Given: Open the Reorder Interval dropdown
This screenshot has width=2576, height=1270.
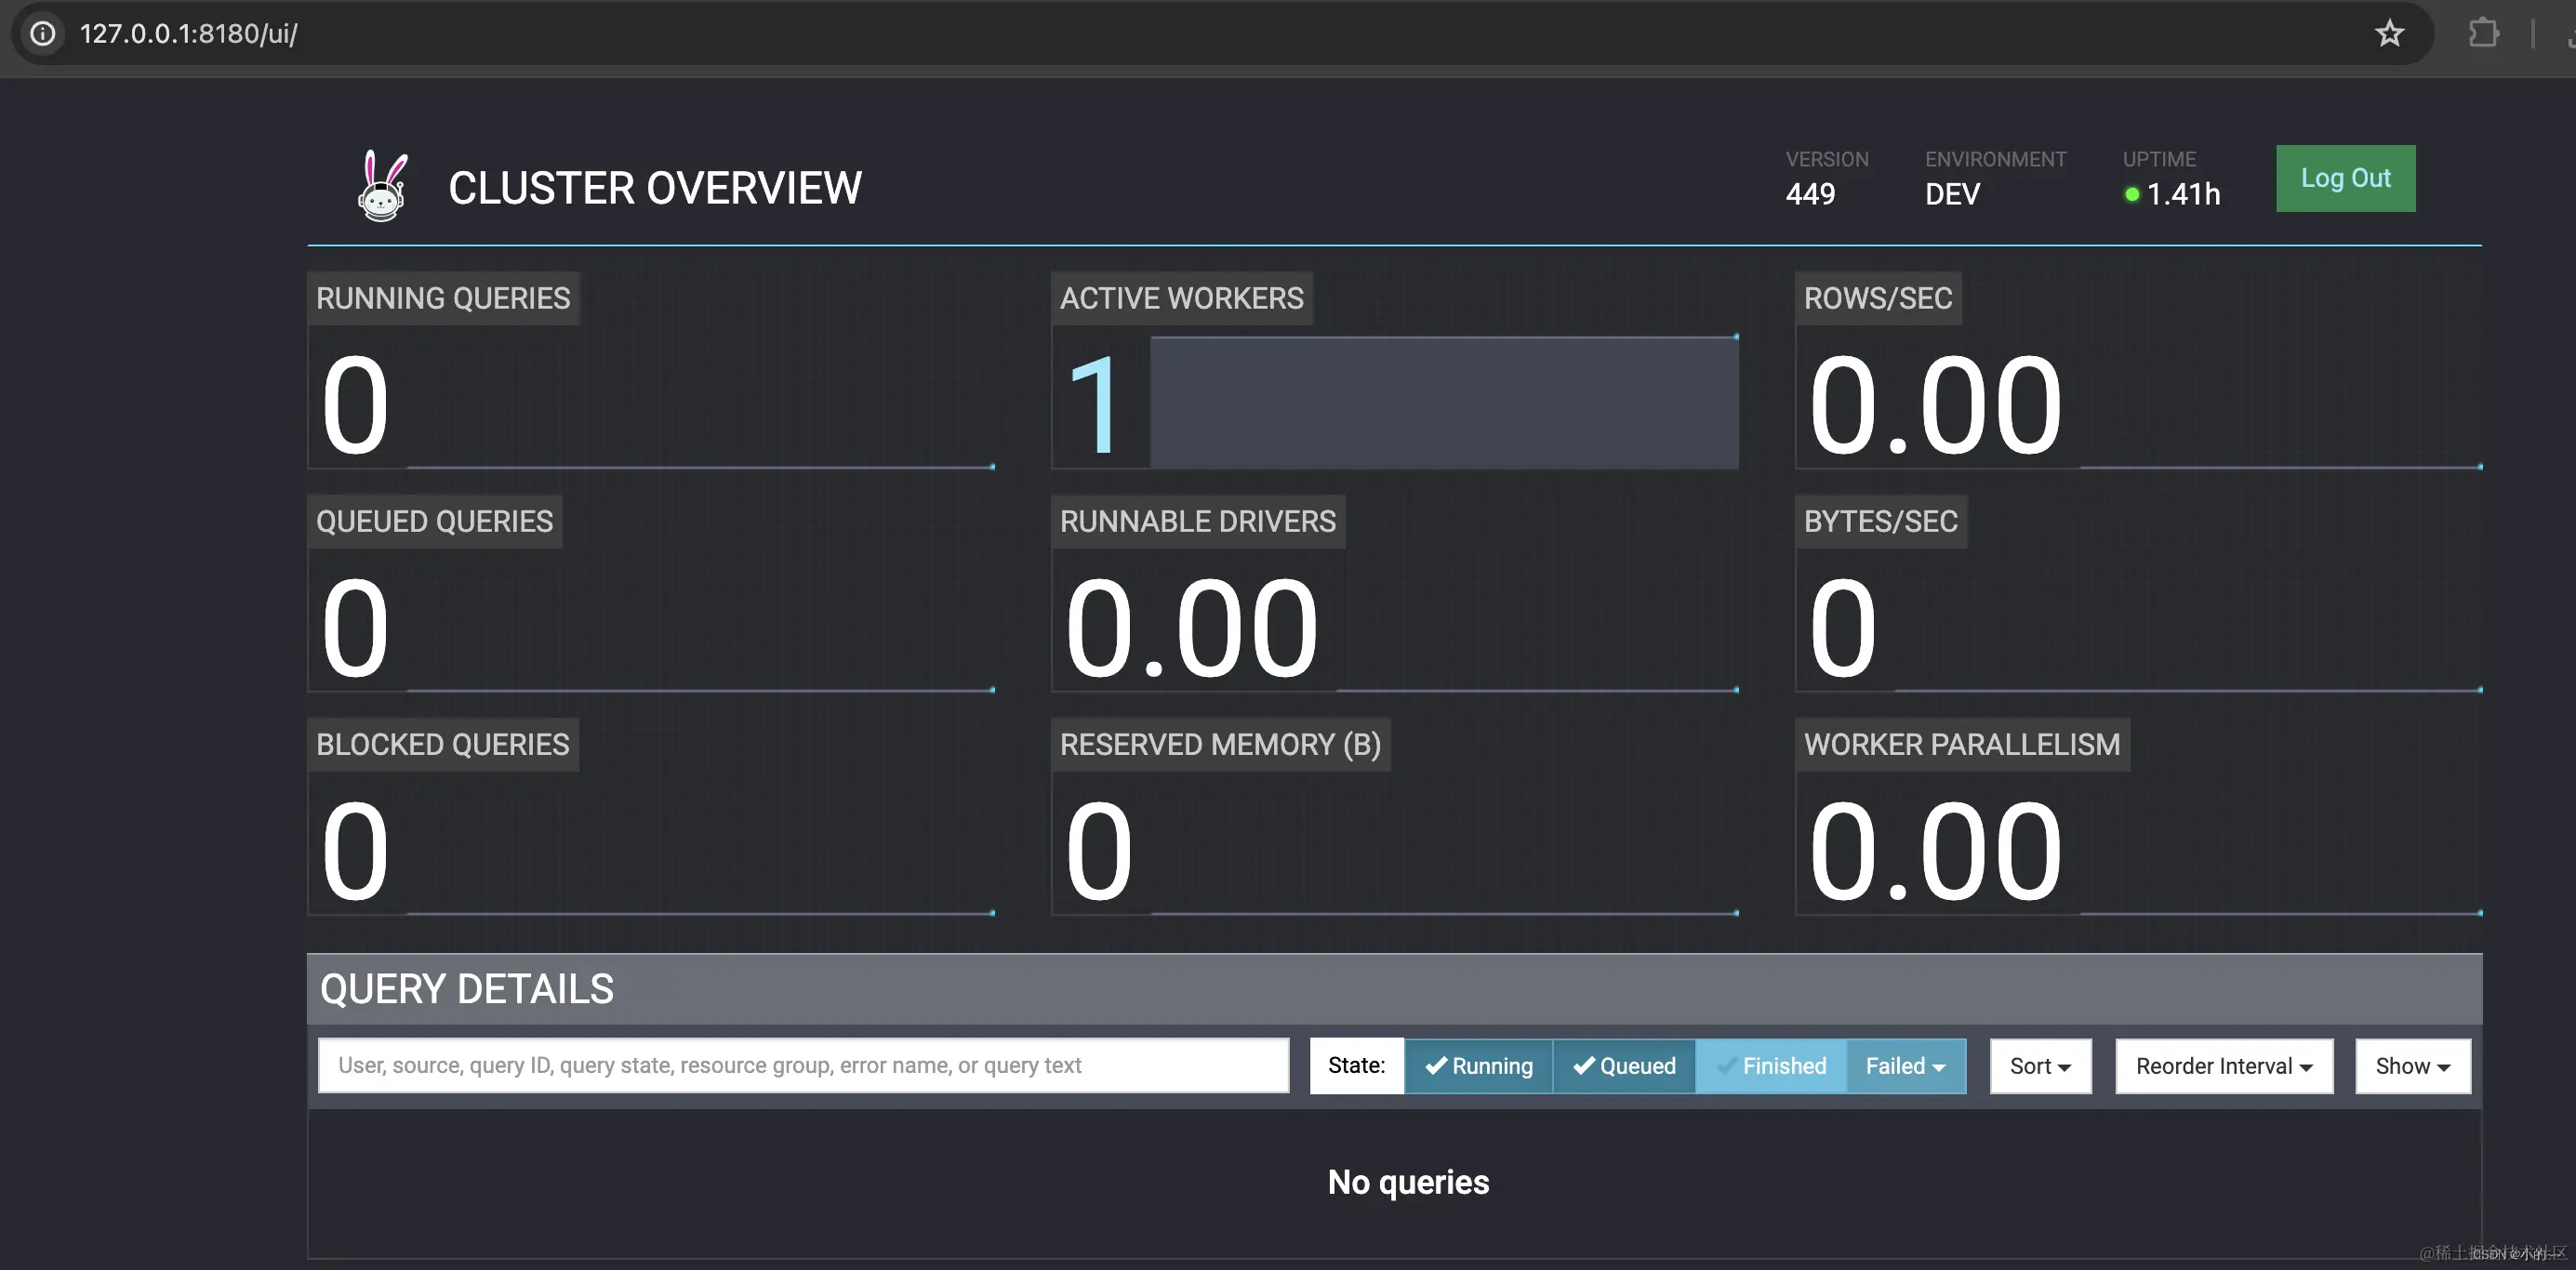Looking at the screenshot, I should coord(2224,1066).
